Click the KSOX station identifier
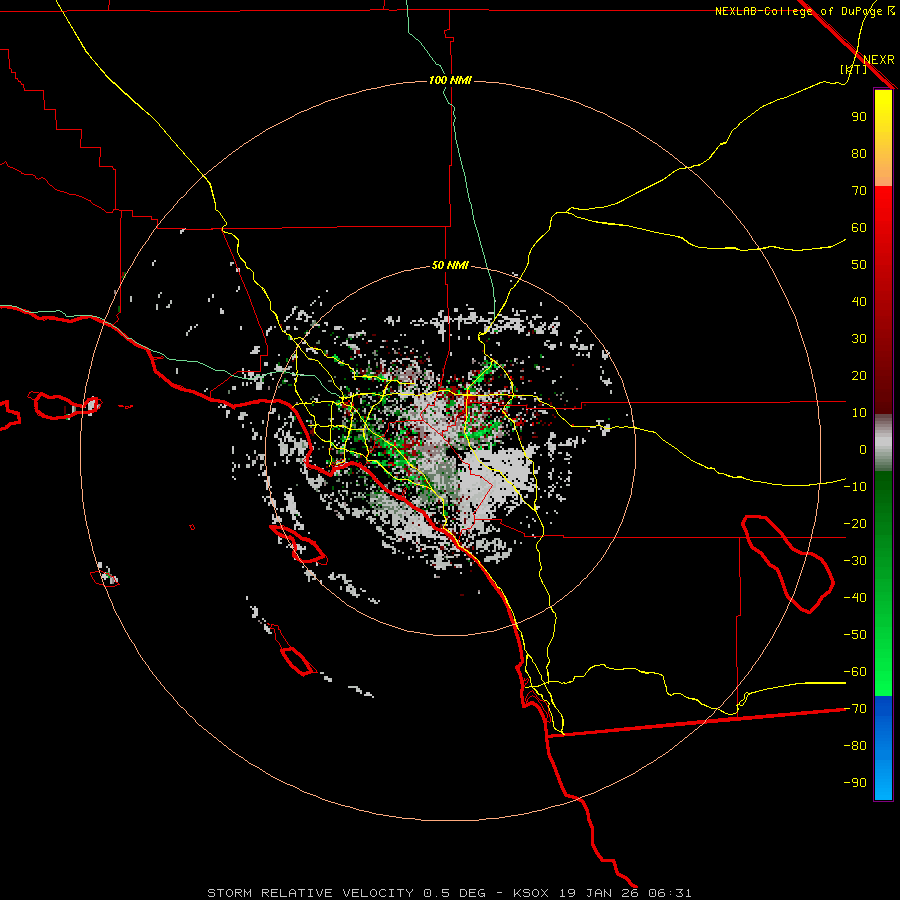900x900 pixels. (530, 893)
